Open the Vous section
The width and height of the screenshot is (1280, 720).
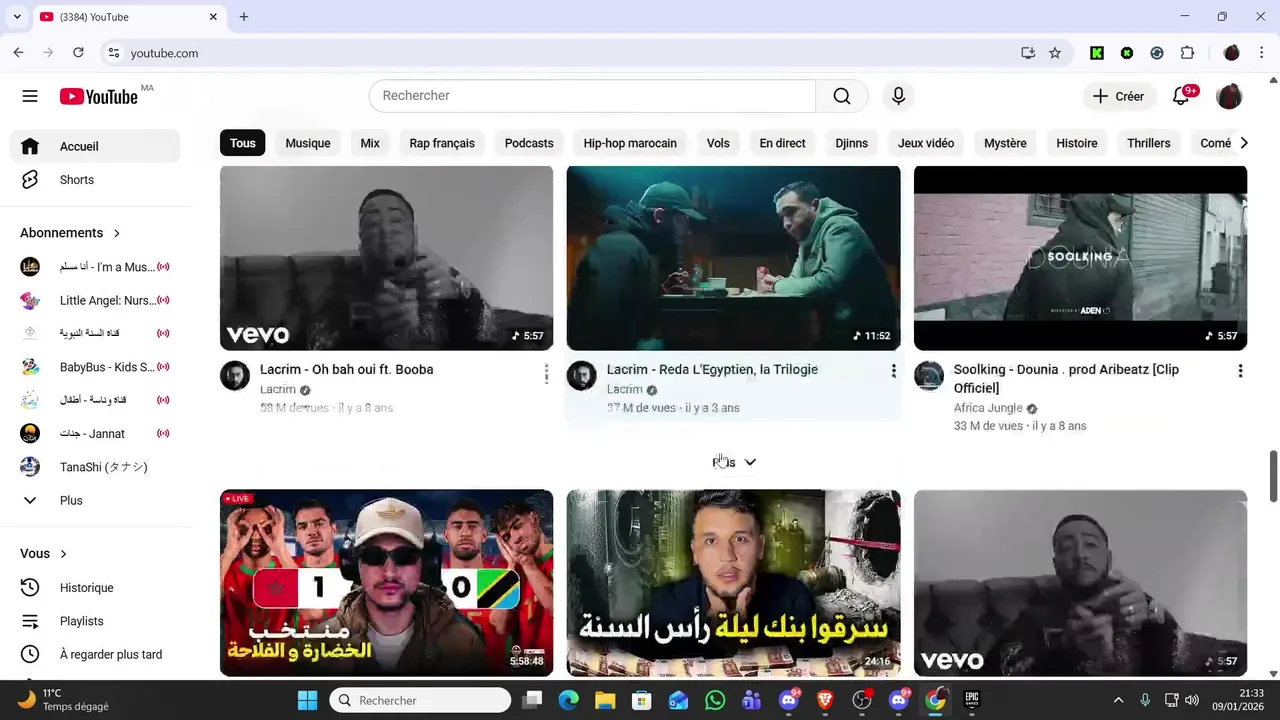click(x=44, y=554)
